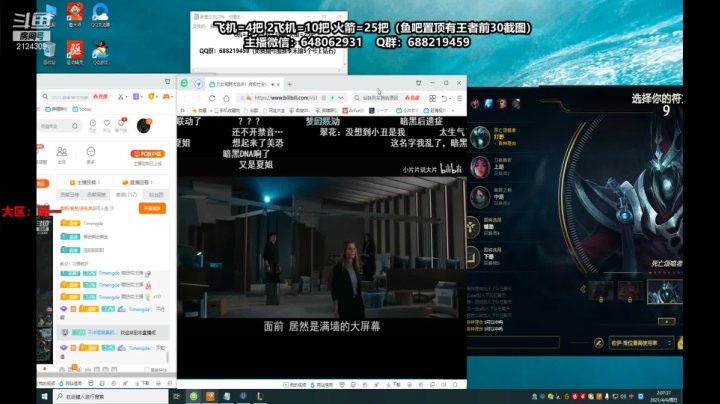Go to browser home page

[x=226, y=98]
